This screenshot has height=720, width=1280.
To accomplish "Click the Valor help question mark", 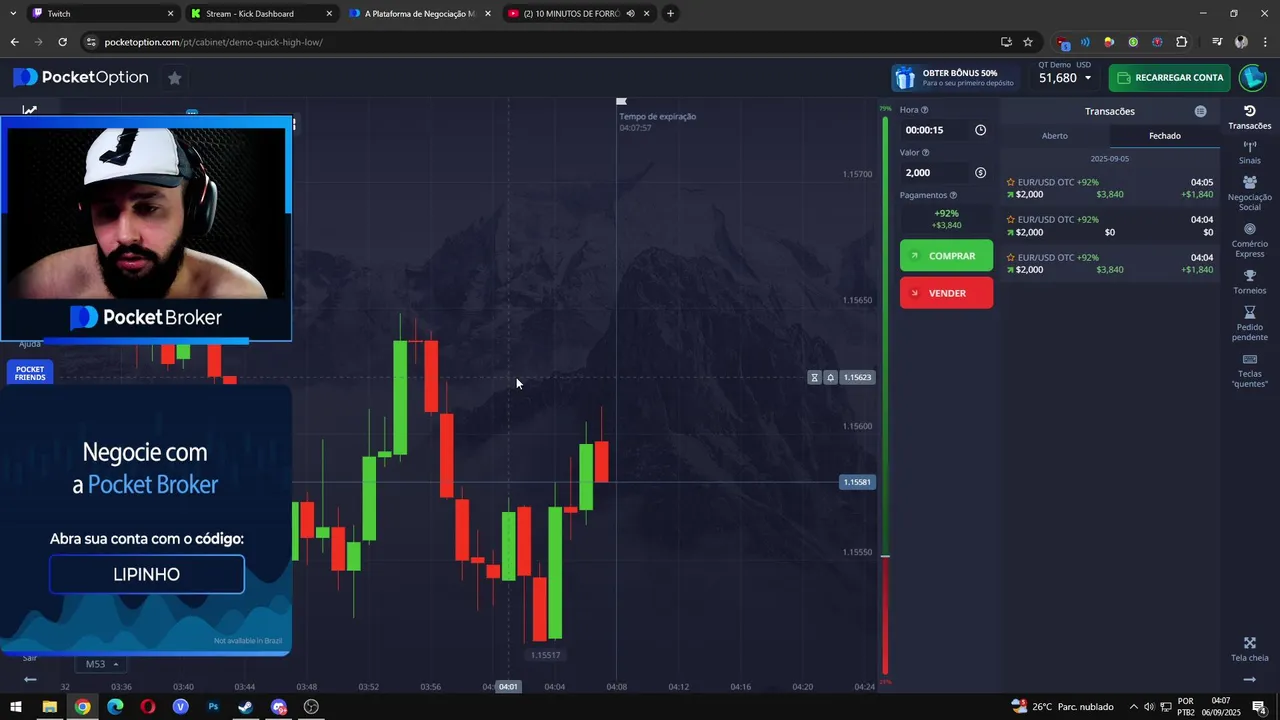I will coord(925,153).
